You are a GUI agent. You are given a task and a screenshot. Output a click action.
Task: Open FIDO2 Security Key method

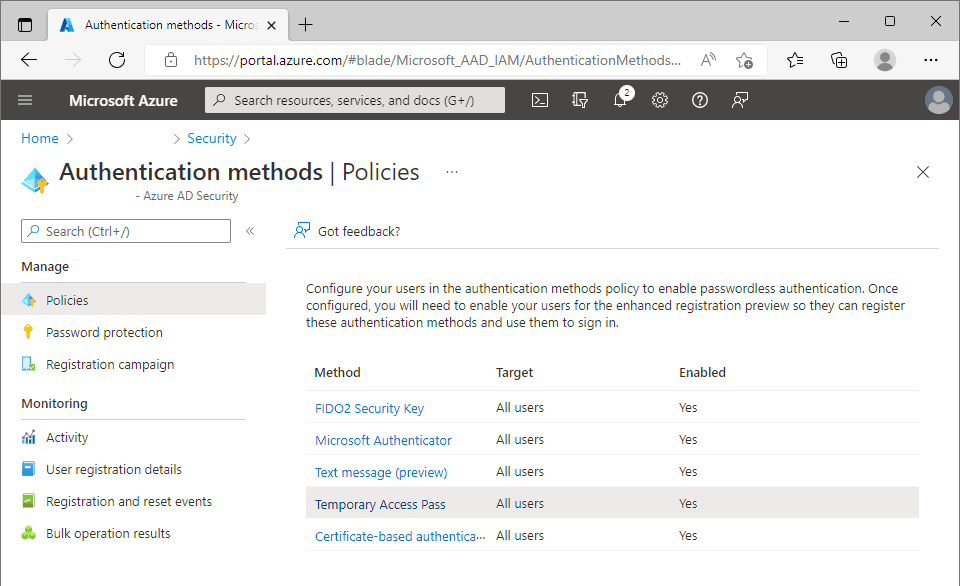tap(369, 408)
